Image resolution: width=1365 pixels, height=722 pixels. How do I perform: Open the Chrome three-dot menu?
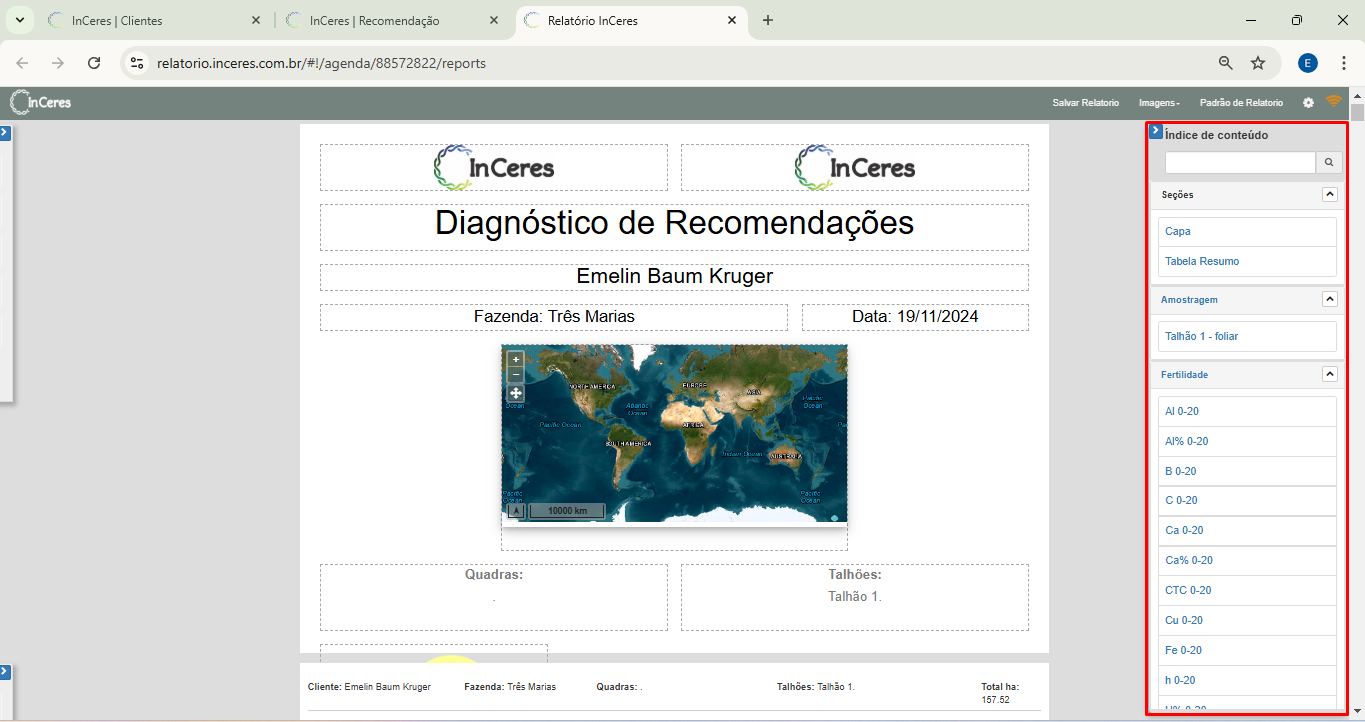1344,63
